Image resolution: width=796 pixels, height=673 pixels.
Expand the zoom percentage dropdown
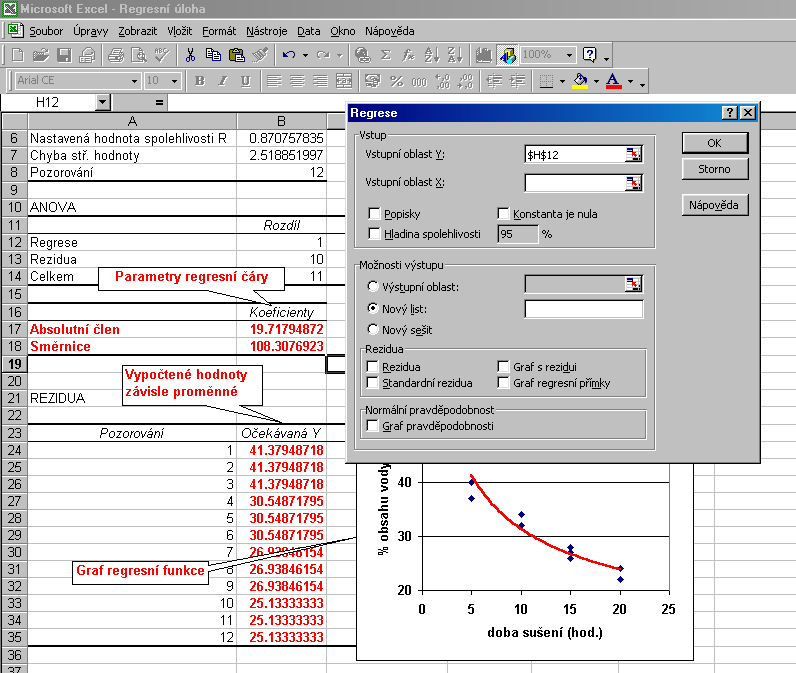click(570, 55)
